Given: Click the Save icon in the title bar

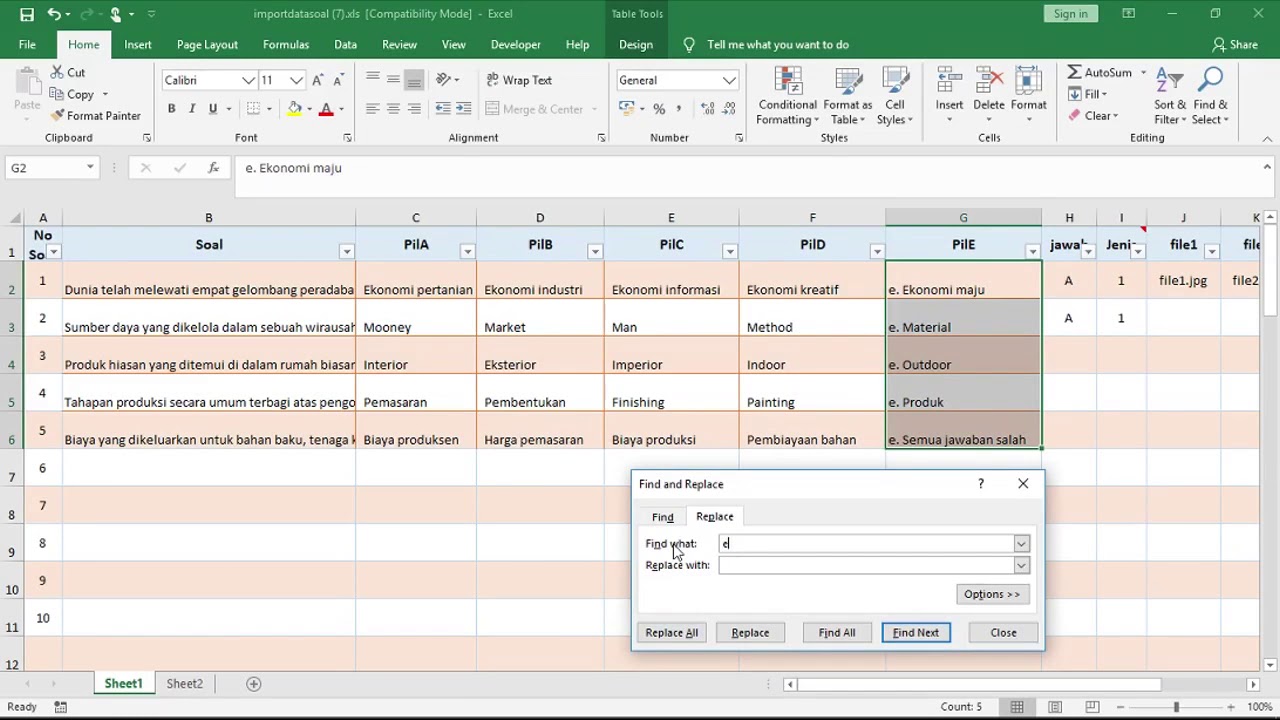Looking at the screenshot, I should (27, 14).
